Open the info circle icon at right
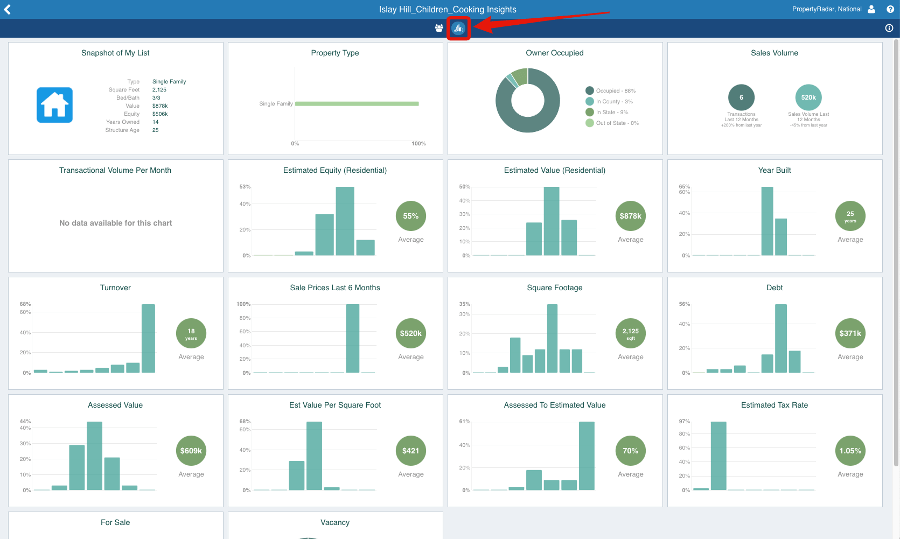Screen dimensions: 902x539 pyautogui.click(x=889, y=28)
